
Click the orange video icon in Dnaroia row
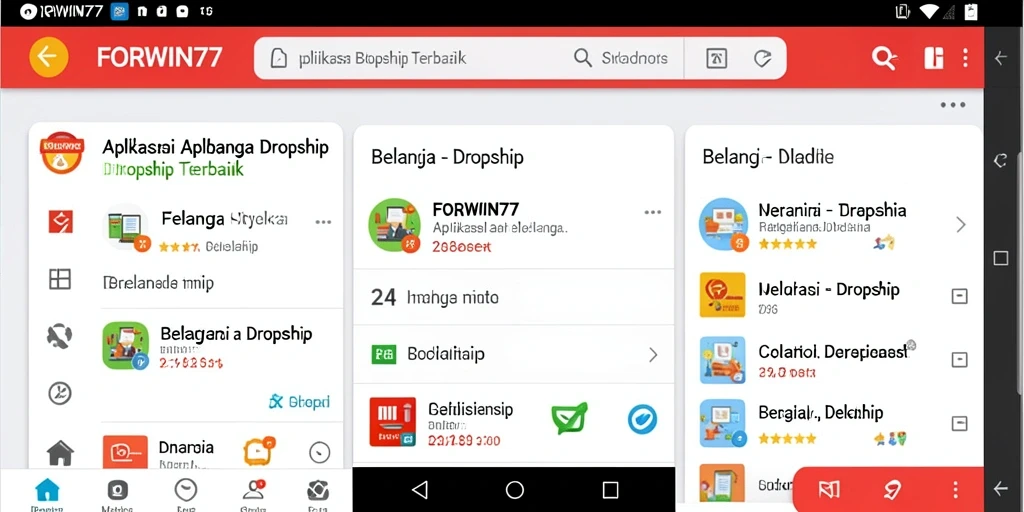(x=259, y=451)
